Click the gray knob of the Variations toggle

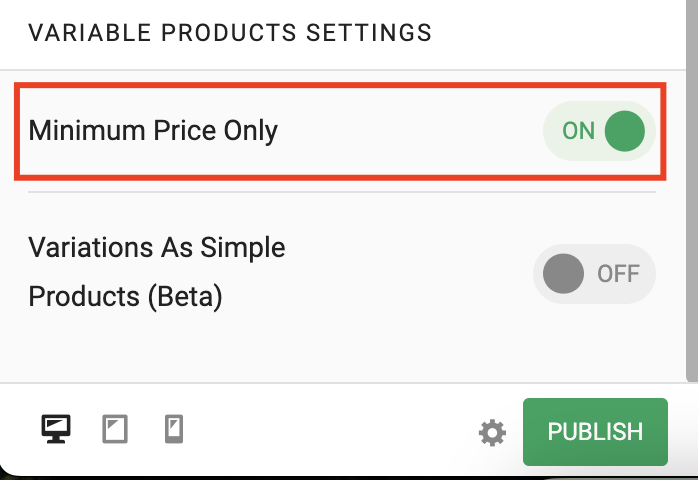point(563,273)
